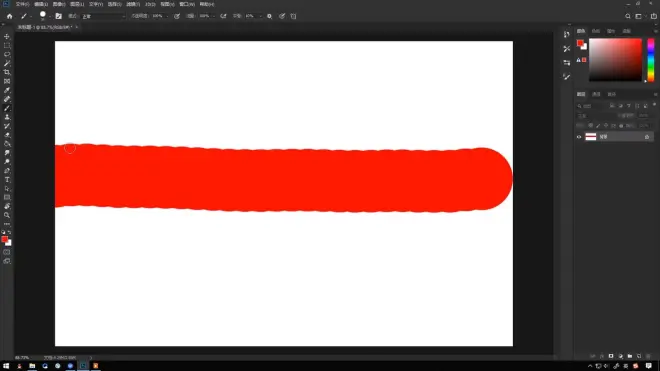Select the Healing Brush tool
This screenshot has height=371, width=660.
pos(7,99)
